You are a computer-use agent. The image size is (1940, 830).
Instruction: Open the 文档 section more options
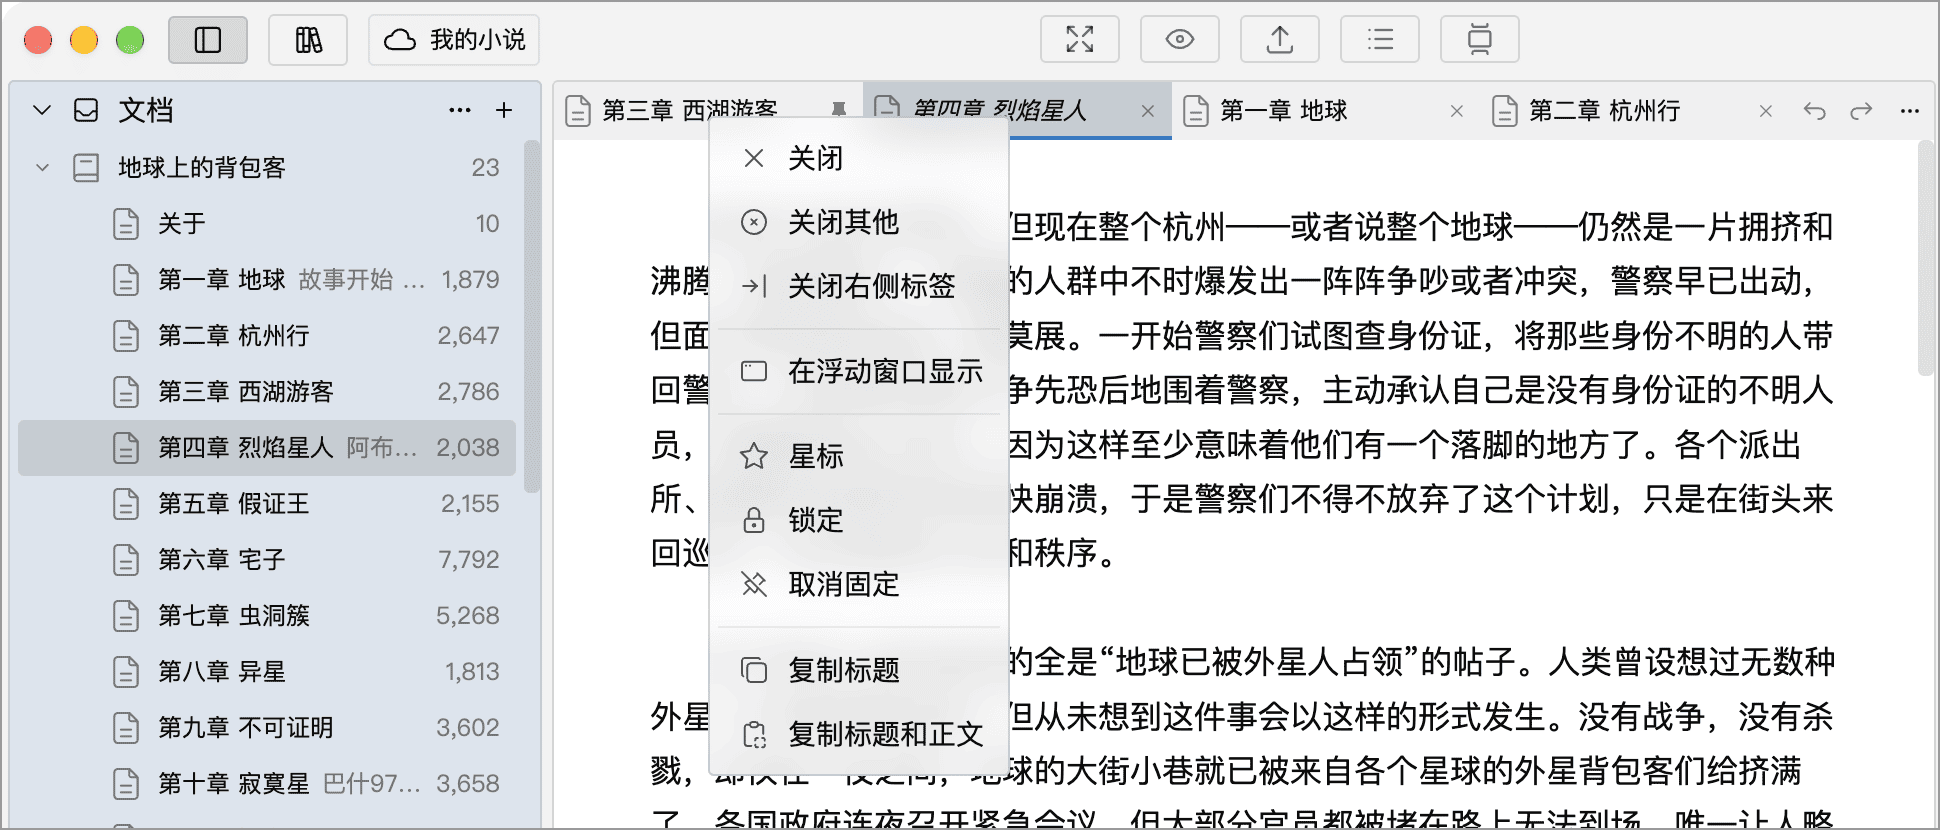tap(460, 110)
